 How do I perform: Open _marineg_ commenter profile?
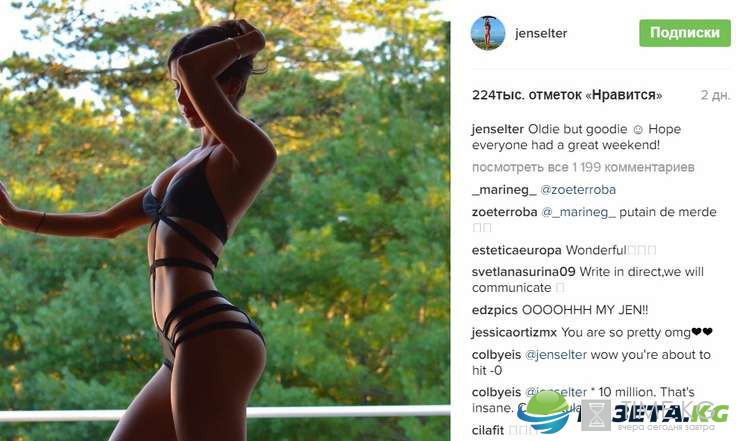click(504, 190)
